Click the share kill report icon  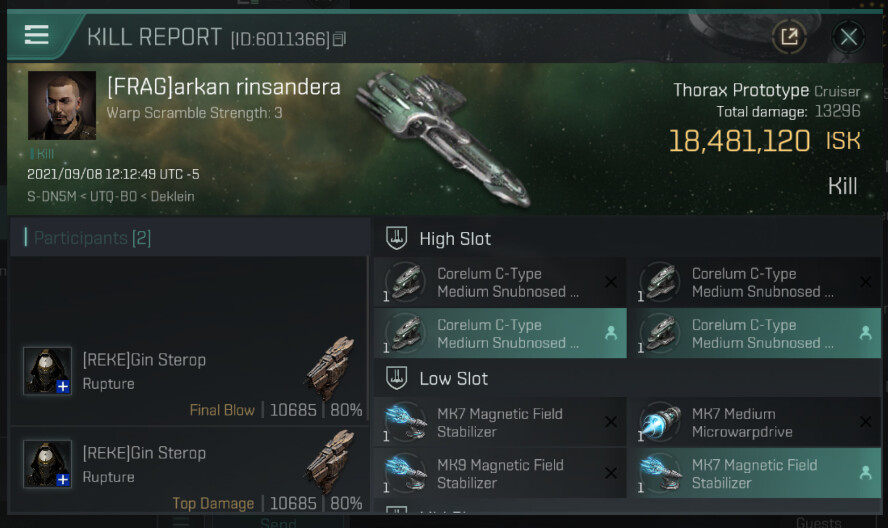(789, 37)
